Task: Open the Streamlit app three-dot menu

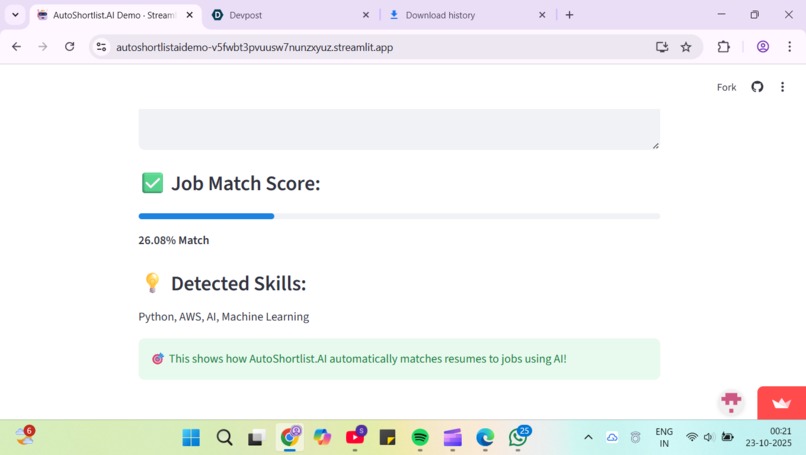Action: pyautogui.click(x=782, y=87)
